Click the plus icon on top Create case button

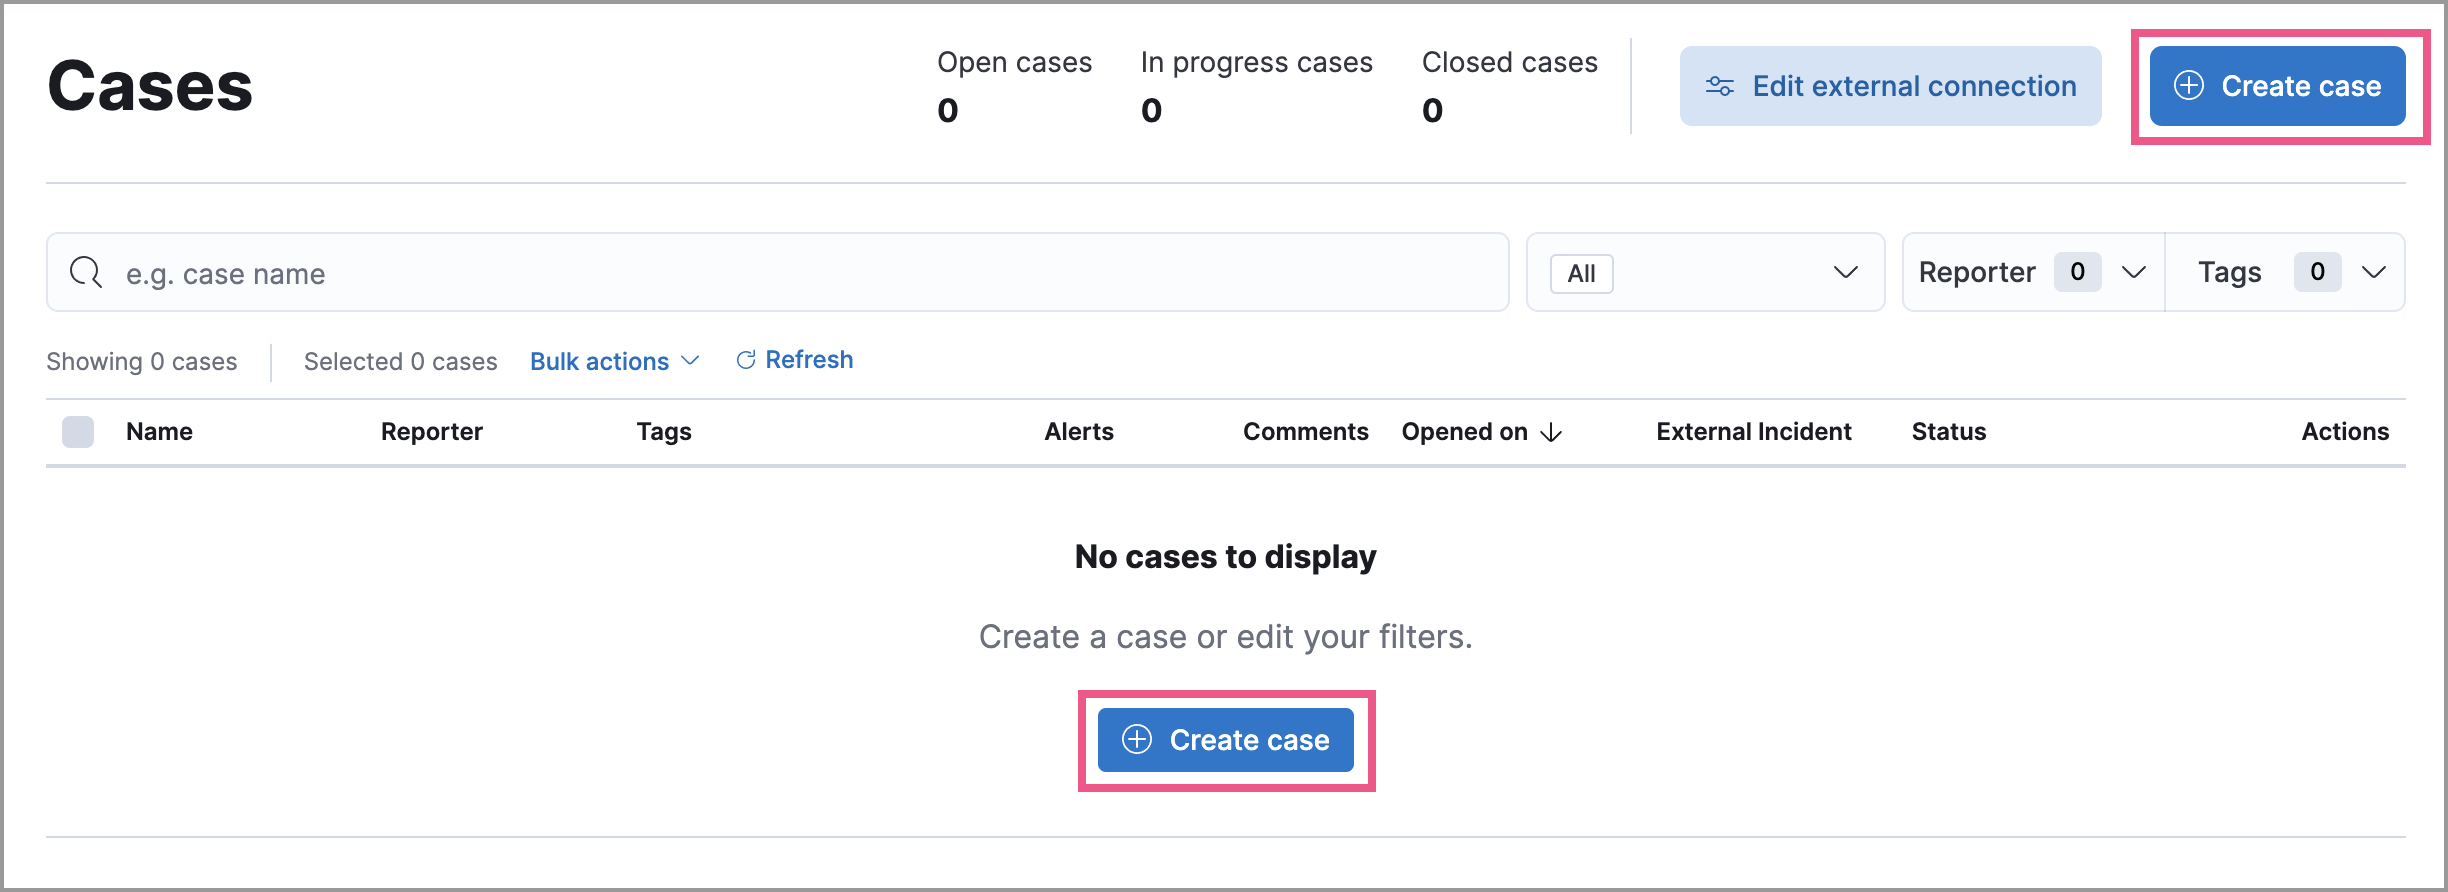click(x=2189, y=86)
